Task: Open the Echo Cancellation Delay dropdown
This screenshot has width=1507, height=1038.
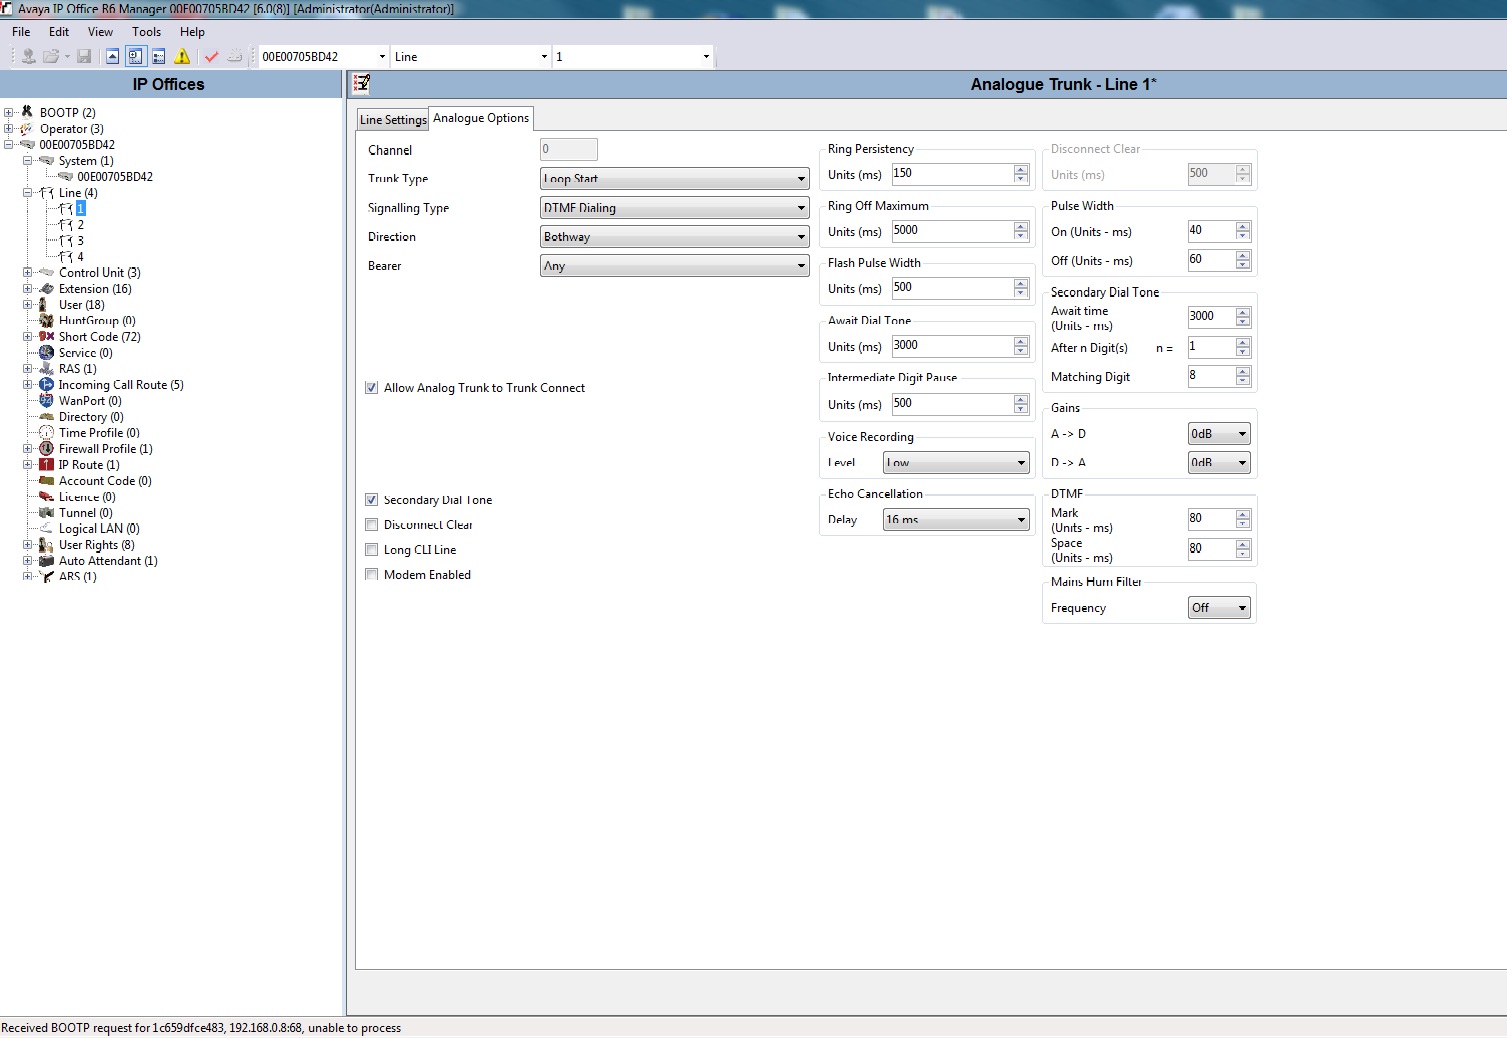Action: (956, 519)
